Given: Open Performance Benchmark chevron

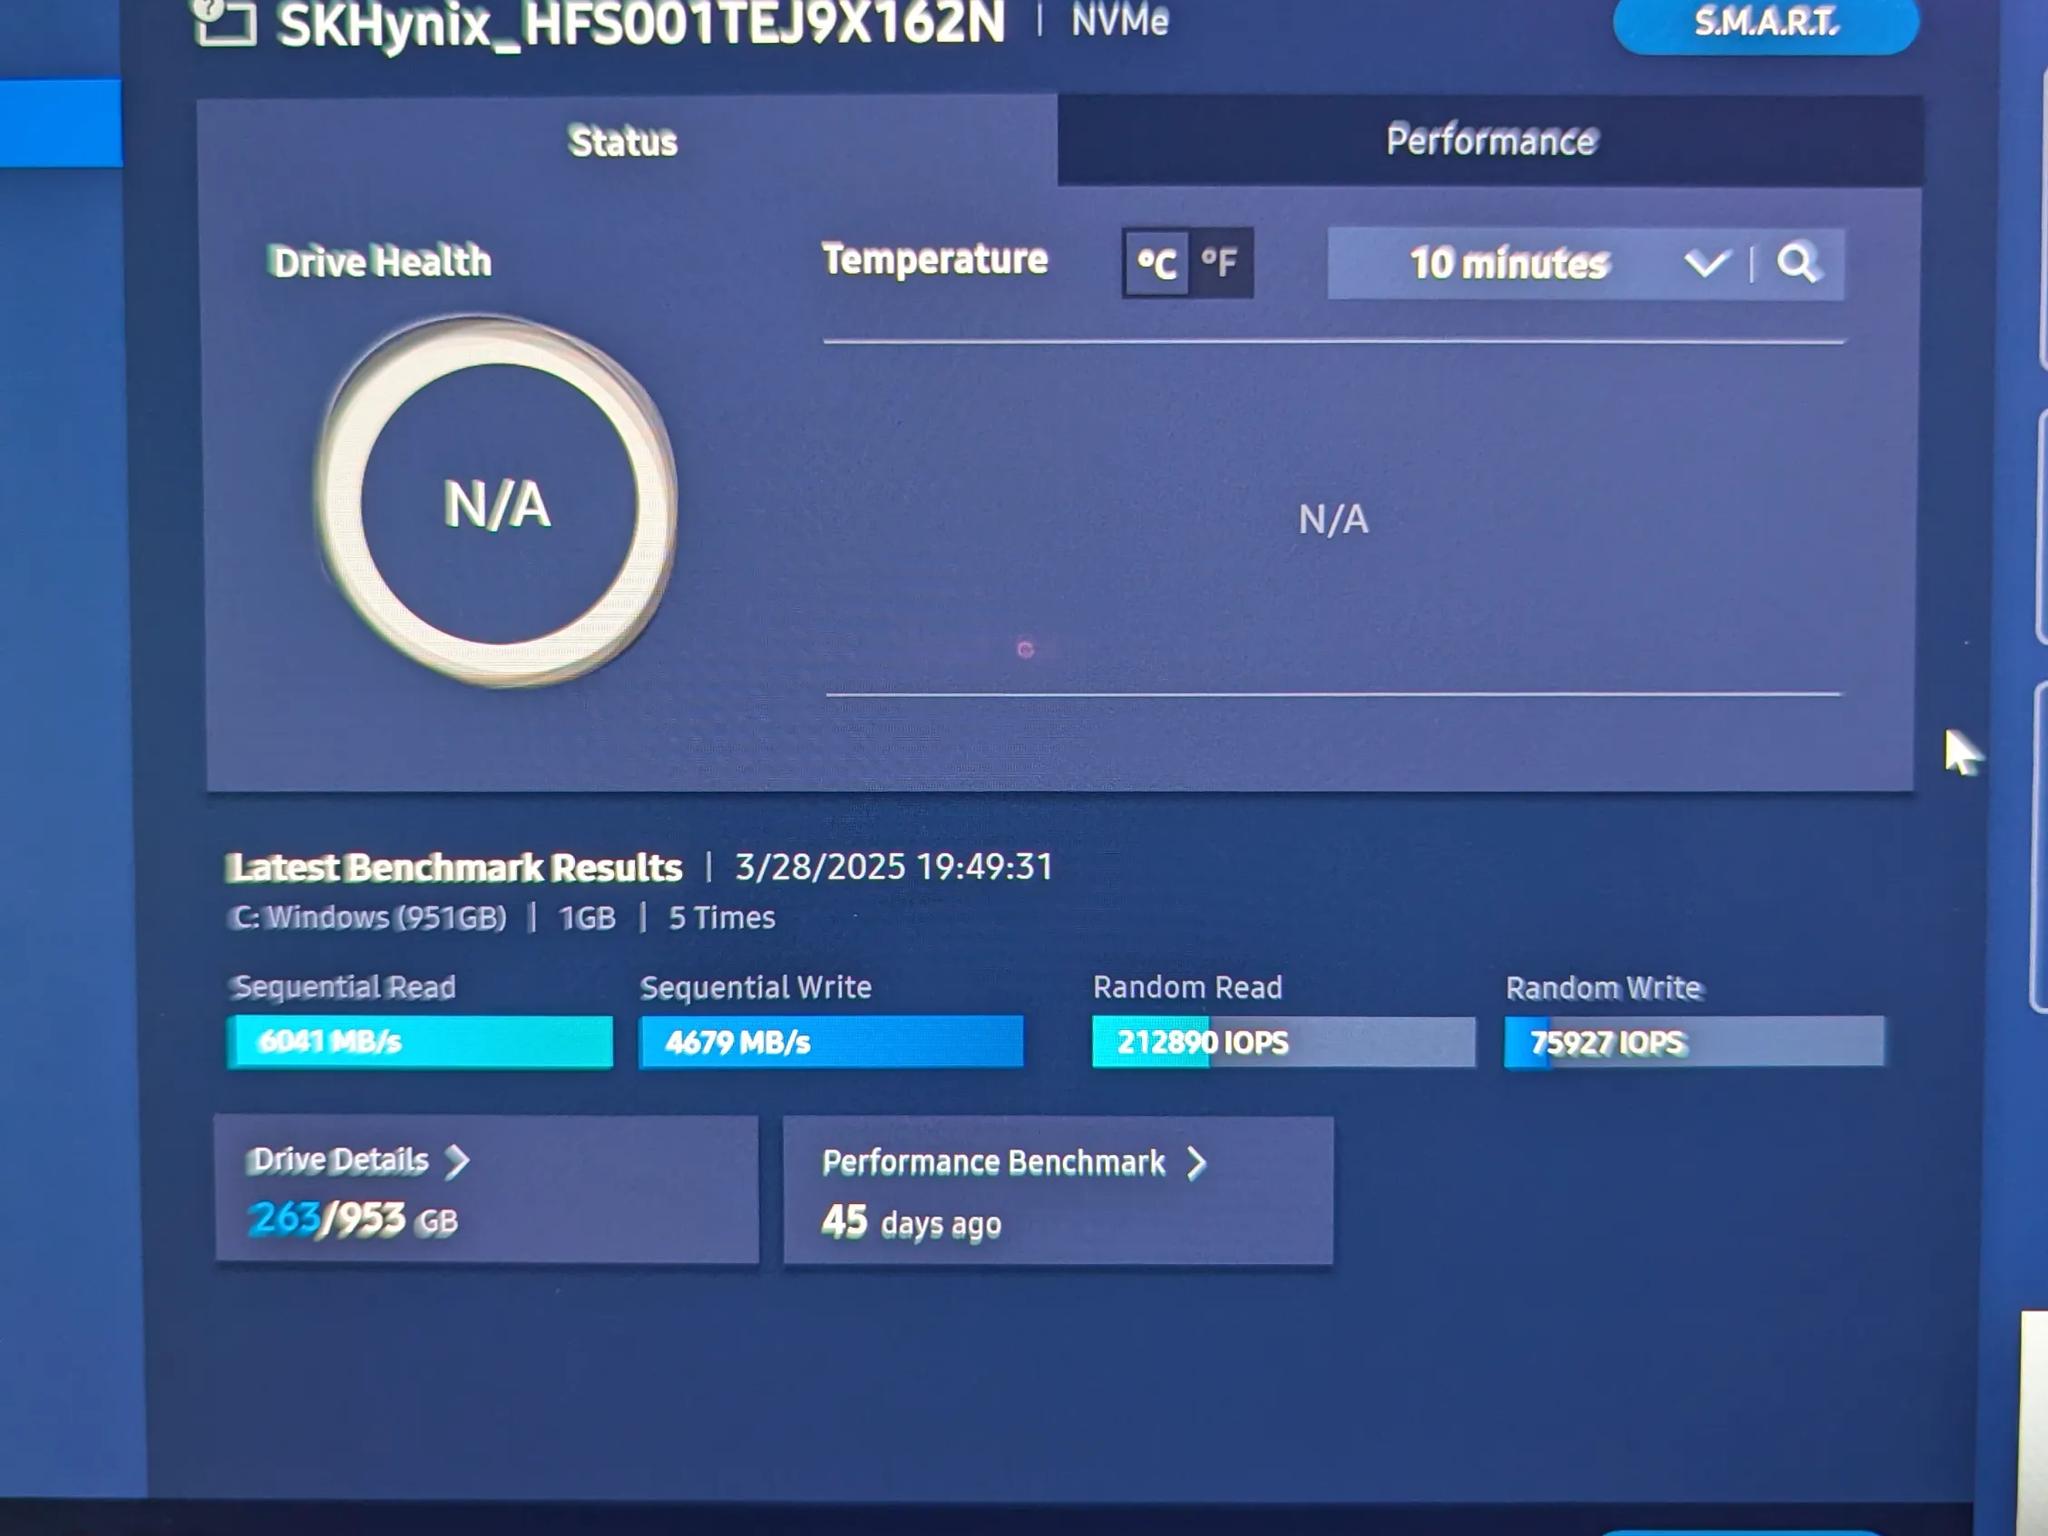Looking at the screenshot, I should click(x=1196, y=1163).
